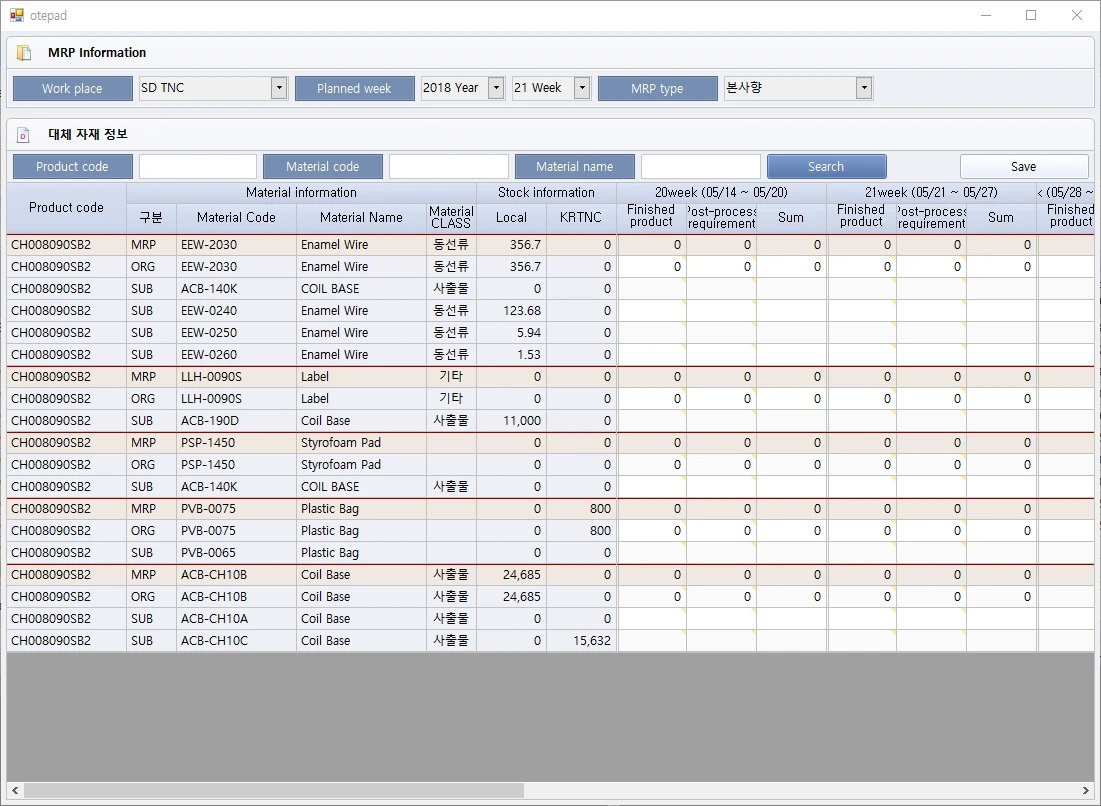Select the ACB-CH10C material code cell
The width and height of the screenshot is (1101, 806).
(x=237, y=640)
